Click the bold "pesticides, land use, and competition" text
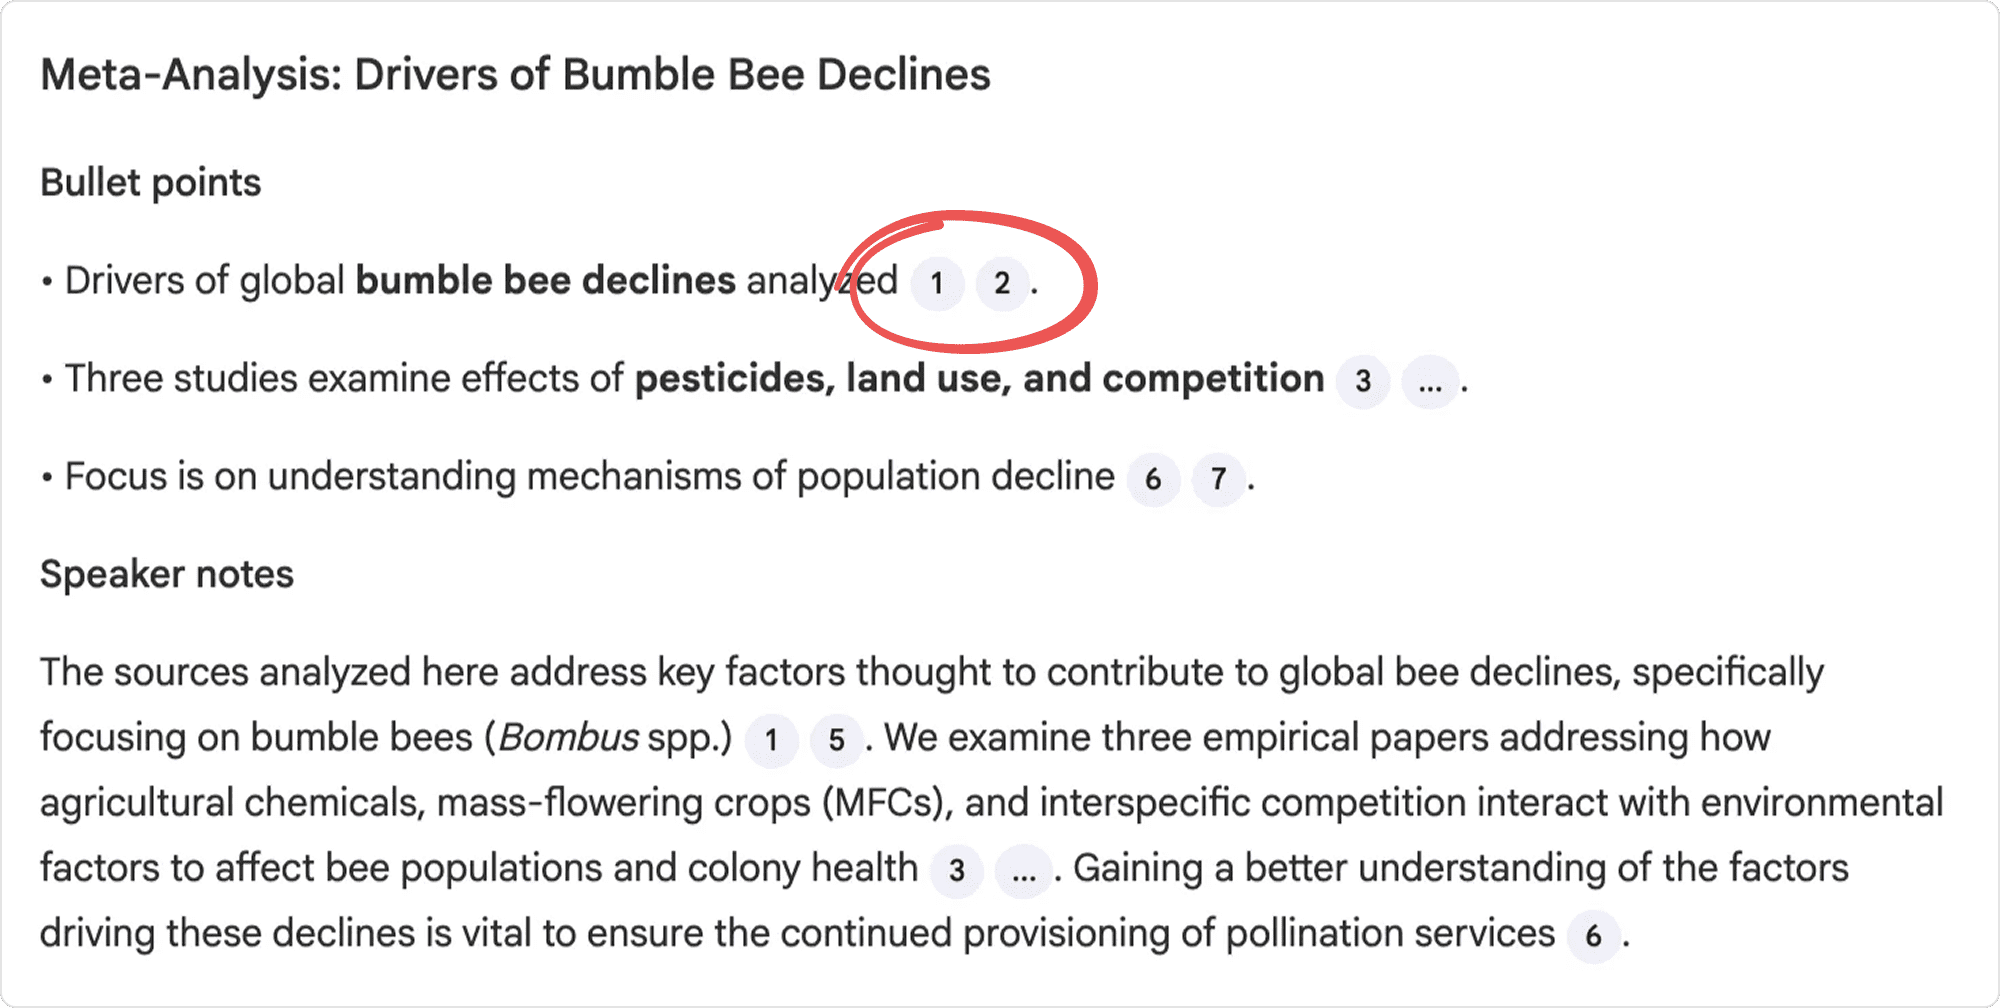Image resolution: width=2000 pixels, height=1008 pixels. point(979,379)
